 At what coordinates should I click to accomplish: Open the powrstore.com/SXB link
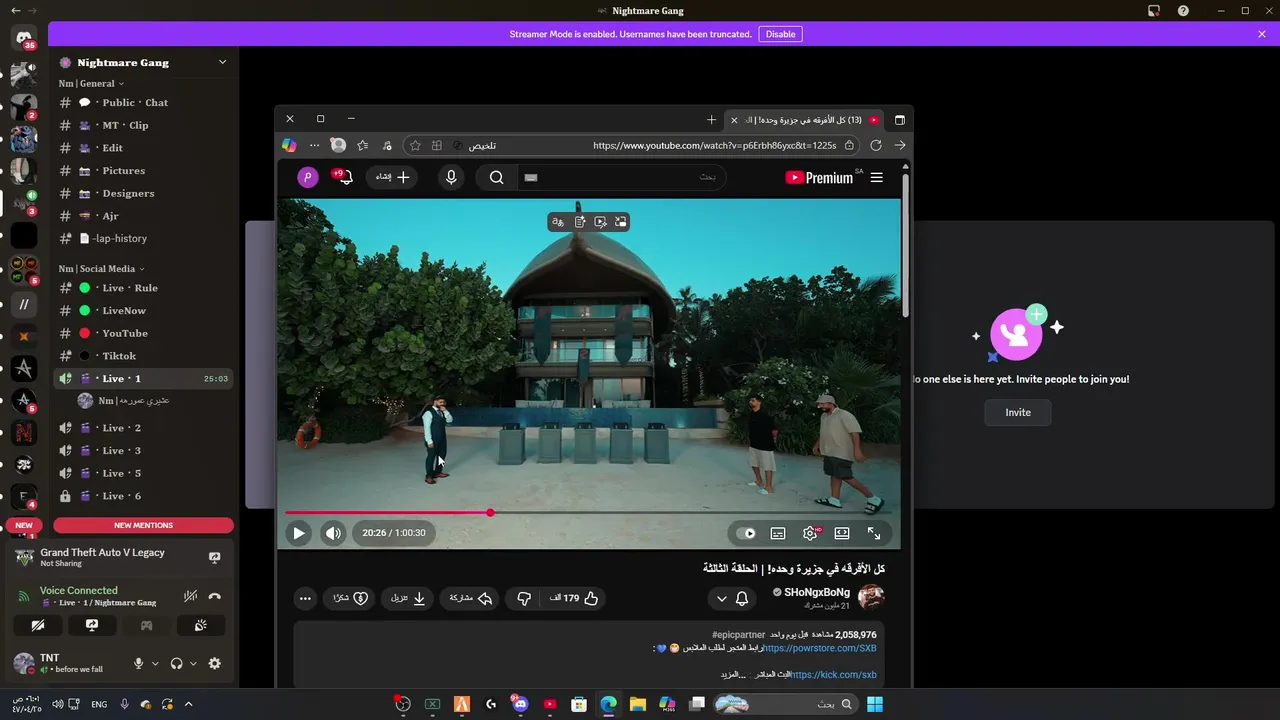coord(820,648)
